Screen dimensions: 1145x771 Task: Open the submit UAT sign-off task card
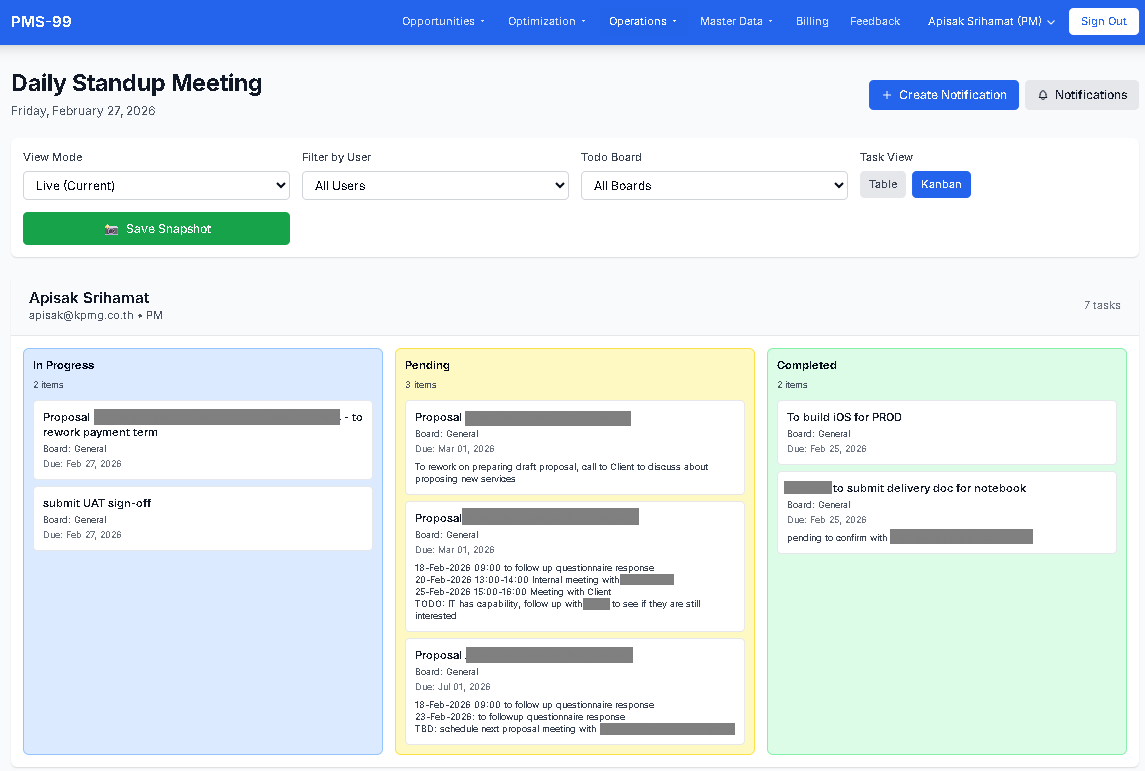(203, 518)
